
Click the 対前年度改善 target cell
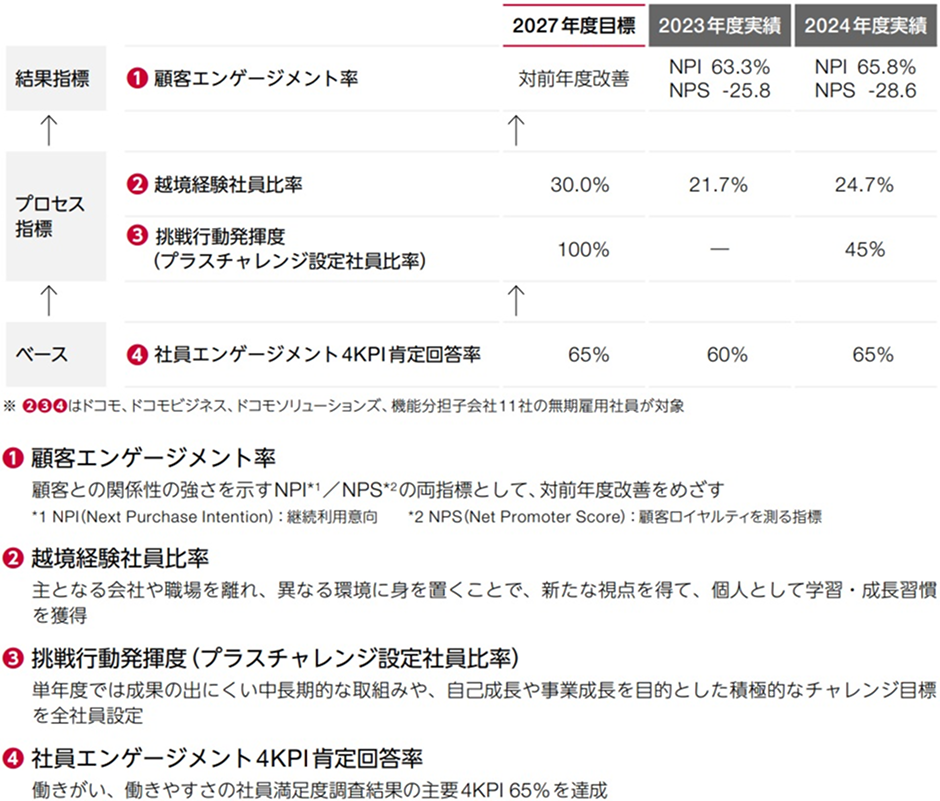[x=574, y=79]
